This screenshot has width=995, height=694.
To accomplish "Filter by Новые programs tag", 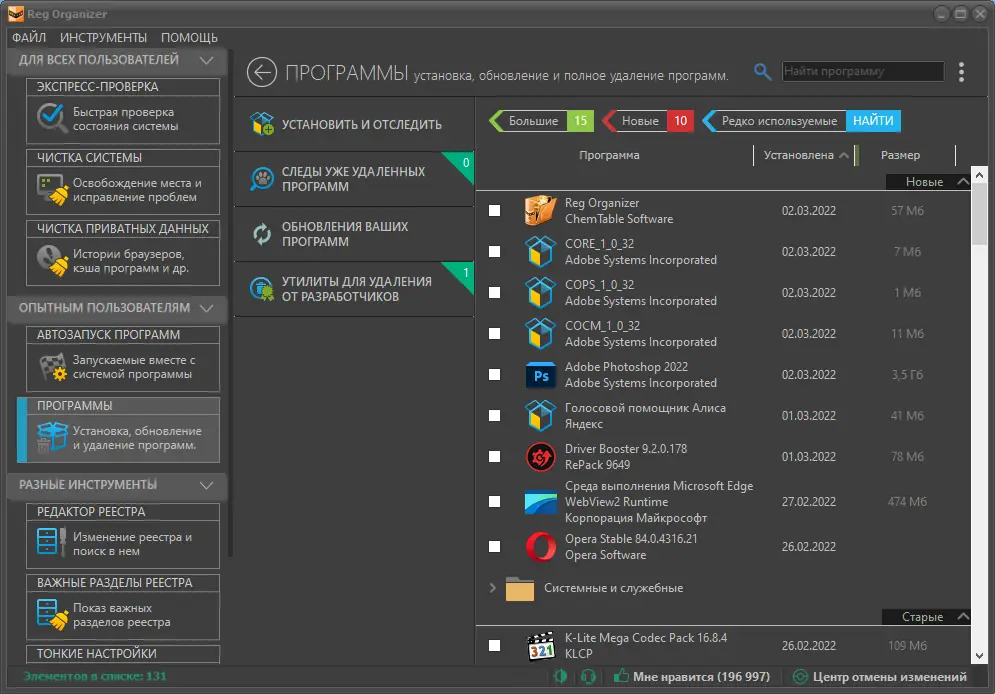I will (x=648, y=121).
